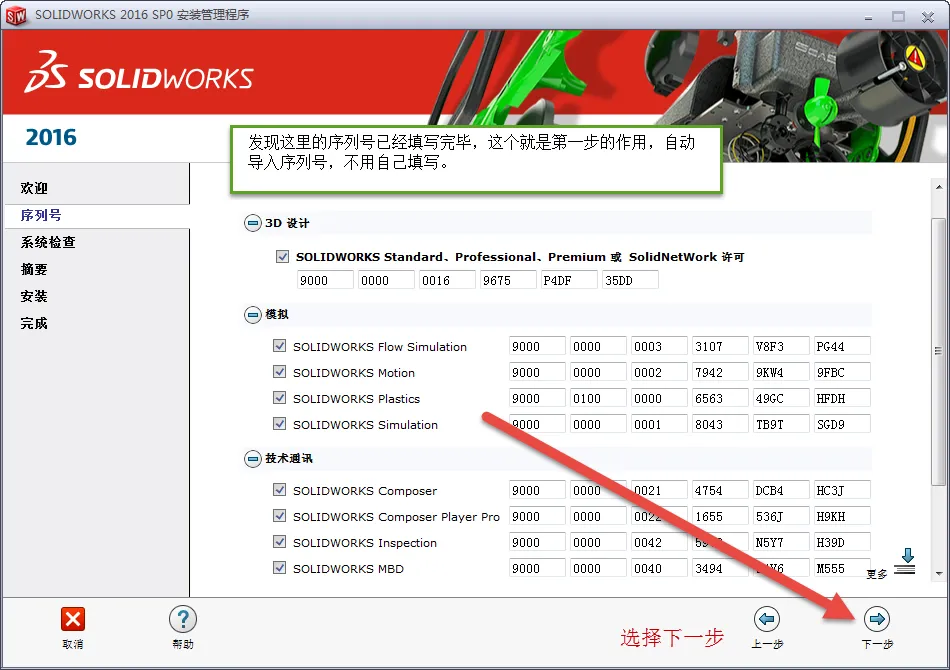The width and height of the screenshot is (950, 670).
Task: Select 序列号 step in sidebar
Action: pyautogui.click(x=41, y=215)
